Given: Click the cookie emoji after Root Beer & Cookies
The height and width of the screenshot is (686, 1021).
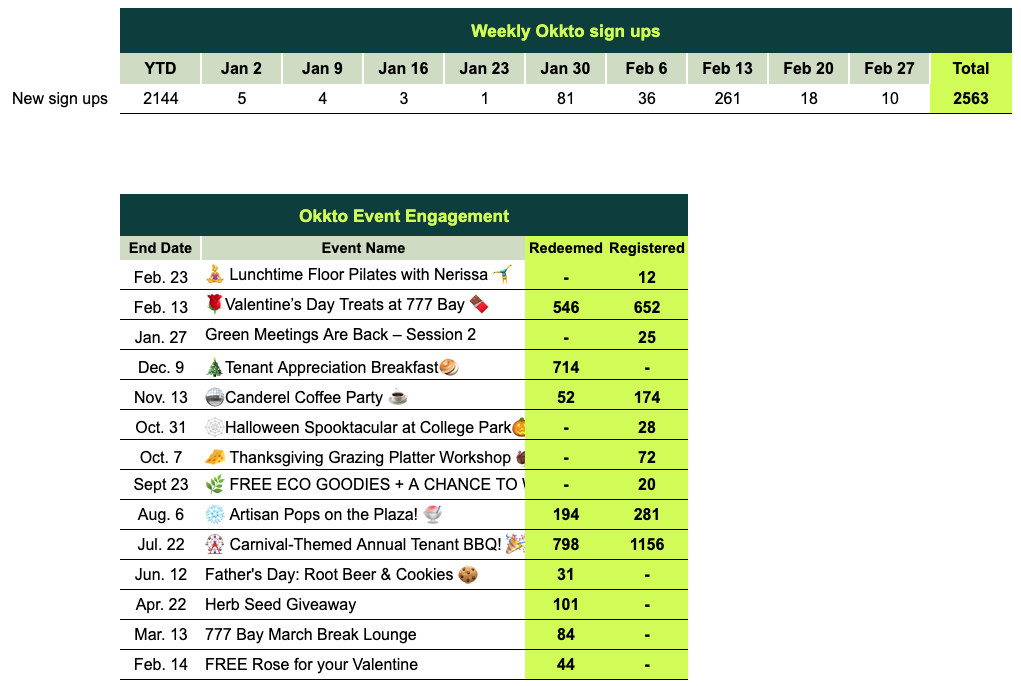Looking at the screenshot, I should [468, 575].
